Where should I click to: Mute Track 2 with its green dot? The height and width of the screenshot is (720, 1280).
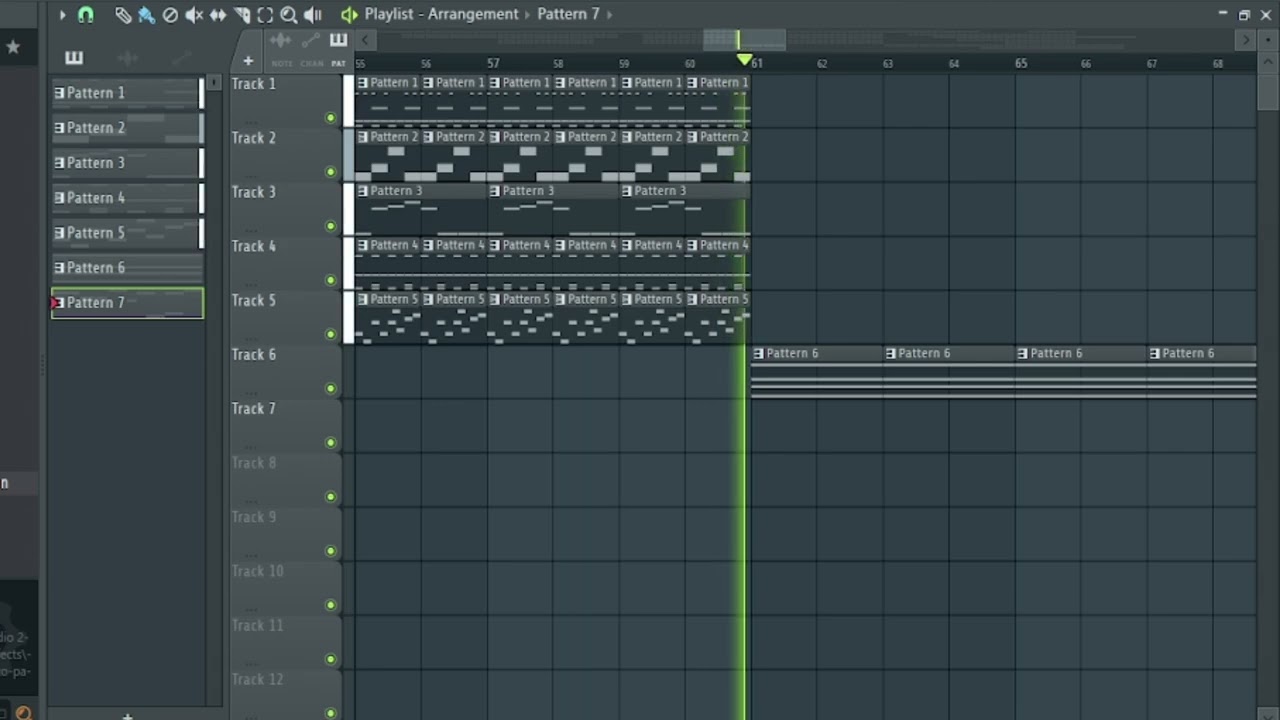(331, 172)
